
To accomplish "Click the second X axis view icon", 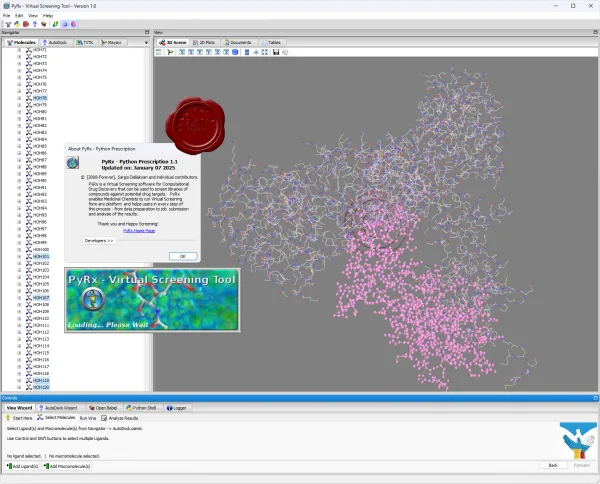I will [x=191, y=52].
